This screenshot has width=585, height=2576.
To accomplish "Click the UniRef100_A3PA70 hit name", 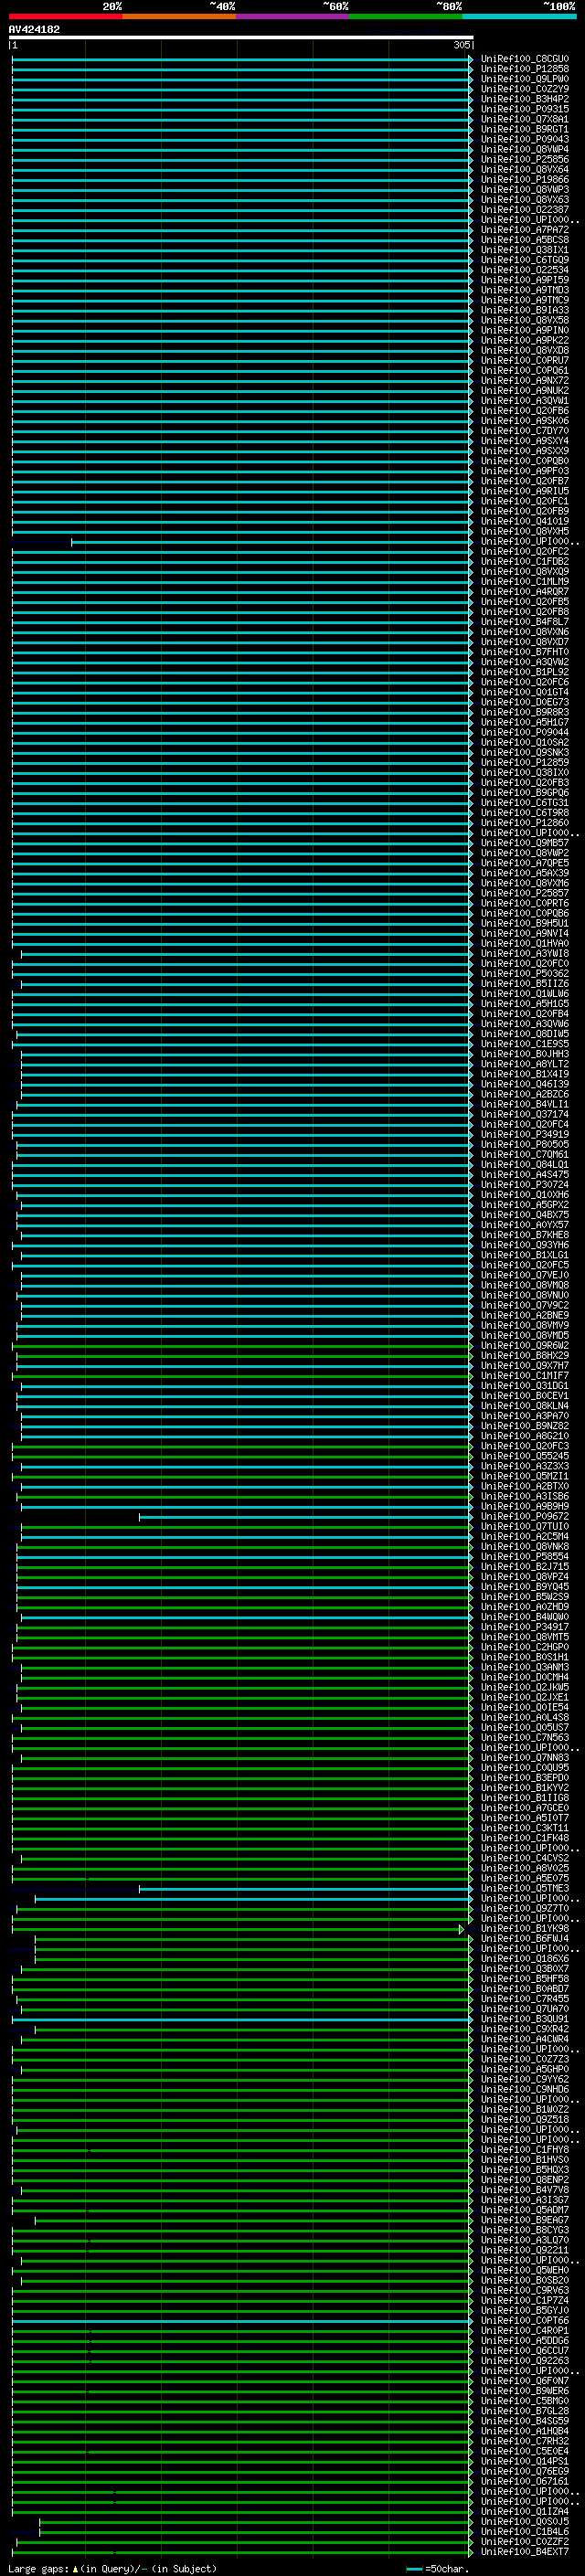I will (x=525, y=1416).
